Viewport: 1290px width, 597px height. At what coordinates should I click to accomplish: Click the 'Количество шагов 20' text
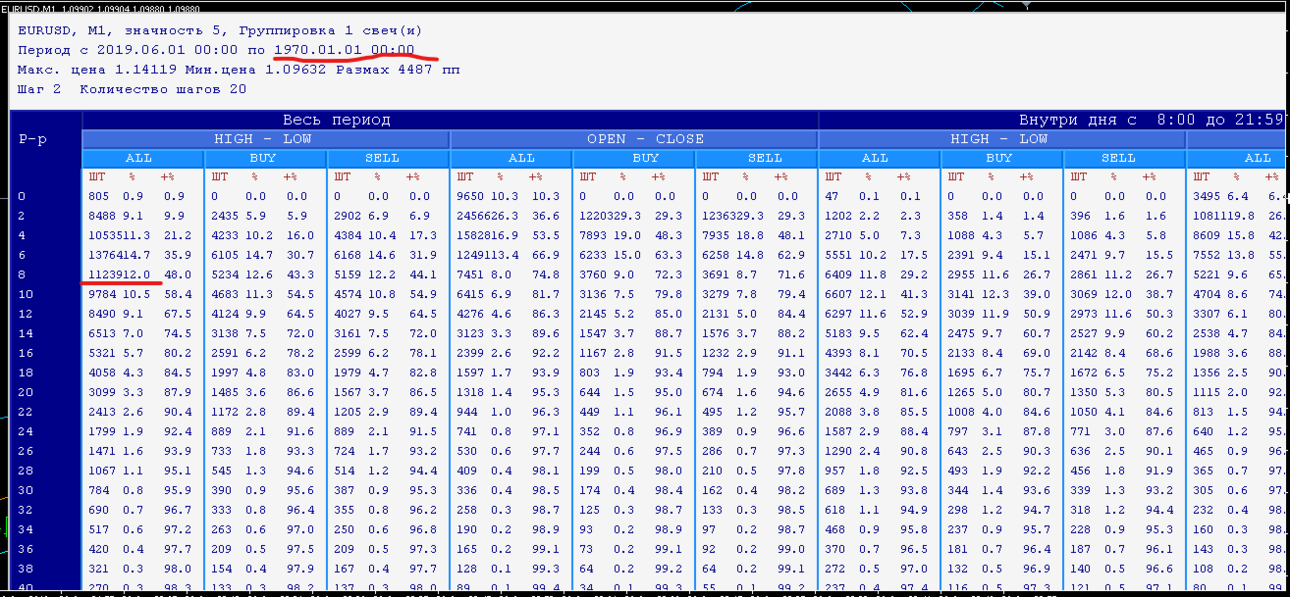click(163, 89)
